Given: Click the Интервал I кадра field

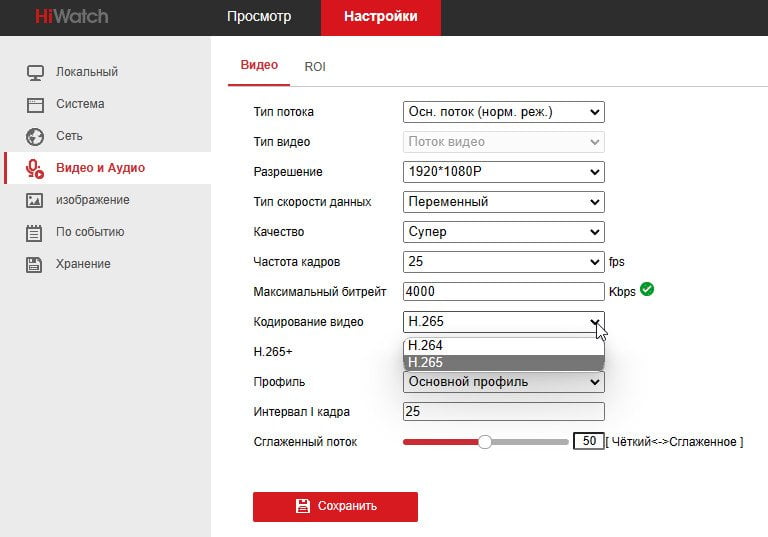Looking at the screenshot, I should tap(504, 412).
